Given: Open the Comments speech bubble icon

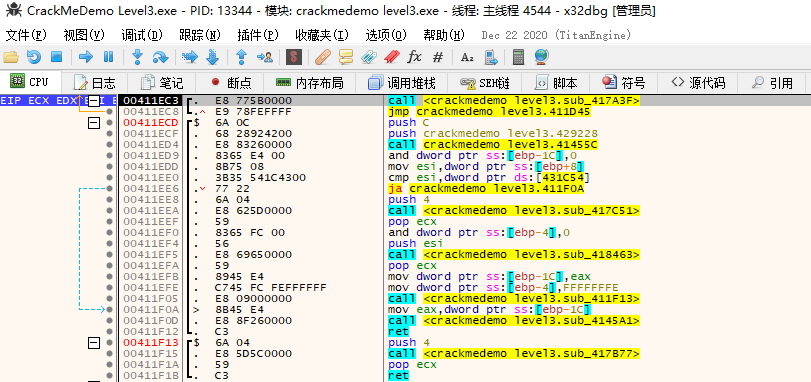Looking at the screenshot, I should coord(346,57).
